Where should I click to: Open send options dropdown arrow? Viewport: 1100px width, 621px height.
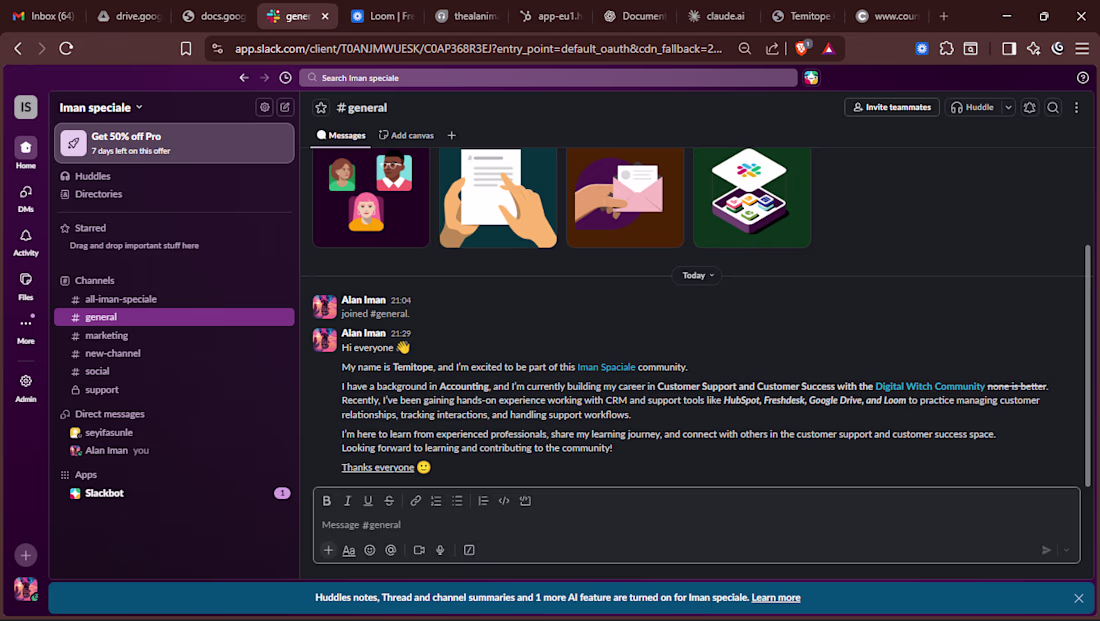pyautogui.click(x=1066, y=550)
